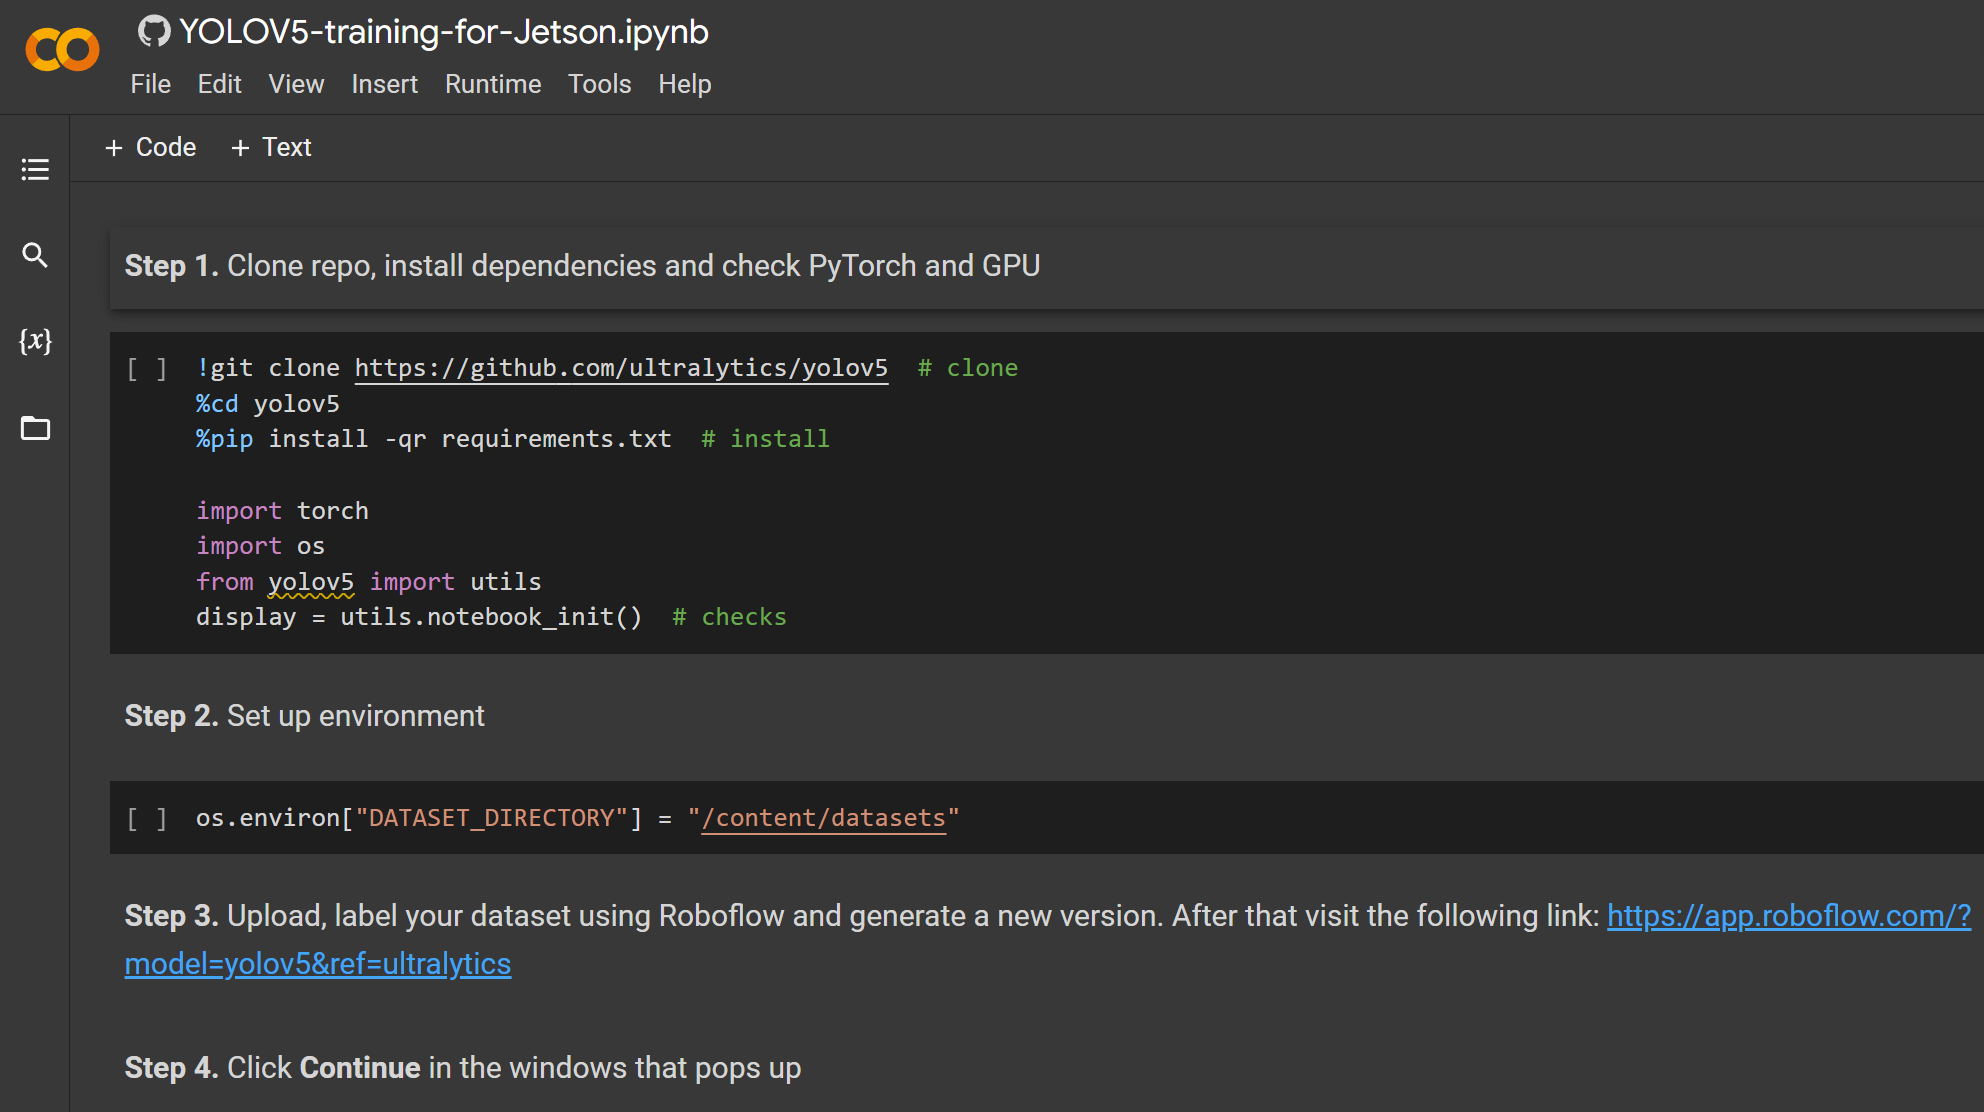Click the '%pip install -qr requirements.txt' line
Screen dimensions: 1984x1112
click(x=433, y=439)
